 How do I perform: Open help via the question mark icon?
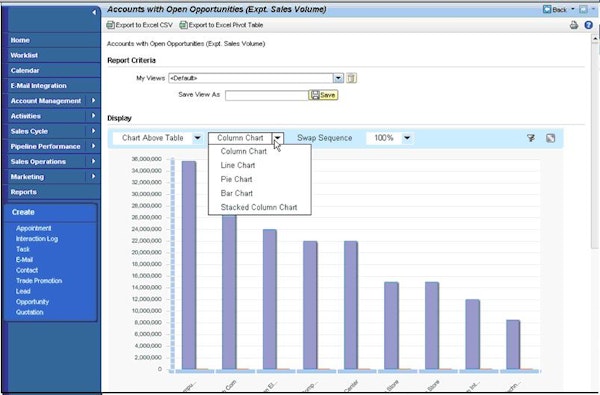point(589,25)
